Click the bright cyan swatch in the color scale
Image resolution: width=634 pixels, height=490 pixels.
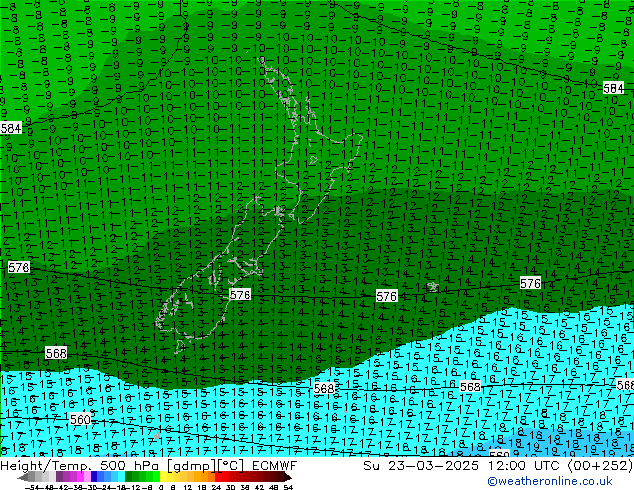point(121,477)
